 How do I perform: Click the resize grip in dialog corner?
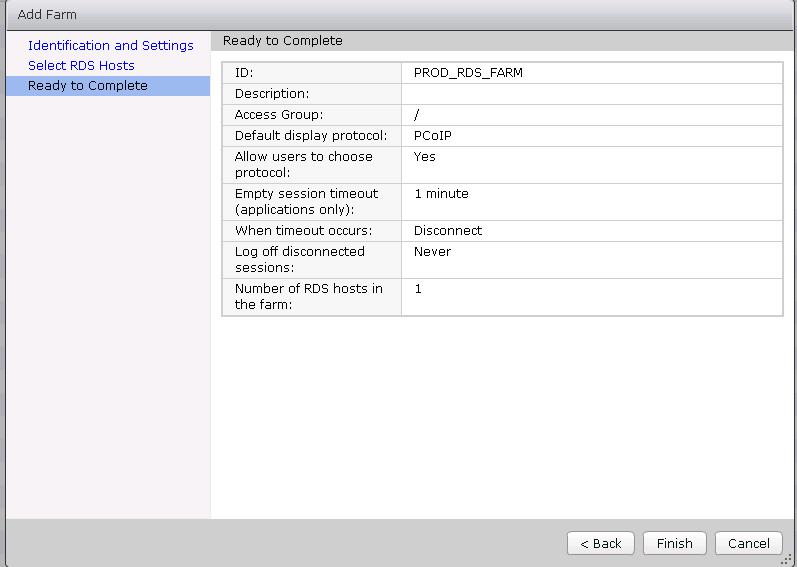786,558
